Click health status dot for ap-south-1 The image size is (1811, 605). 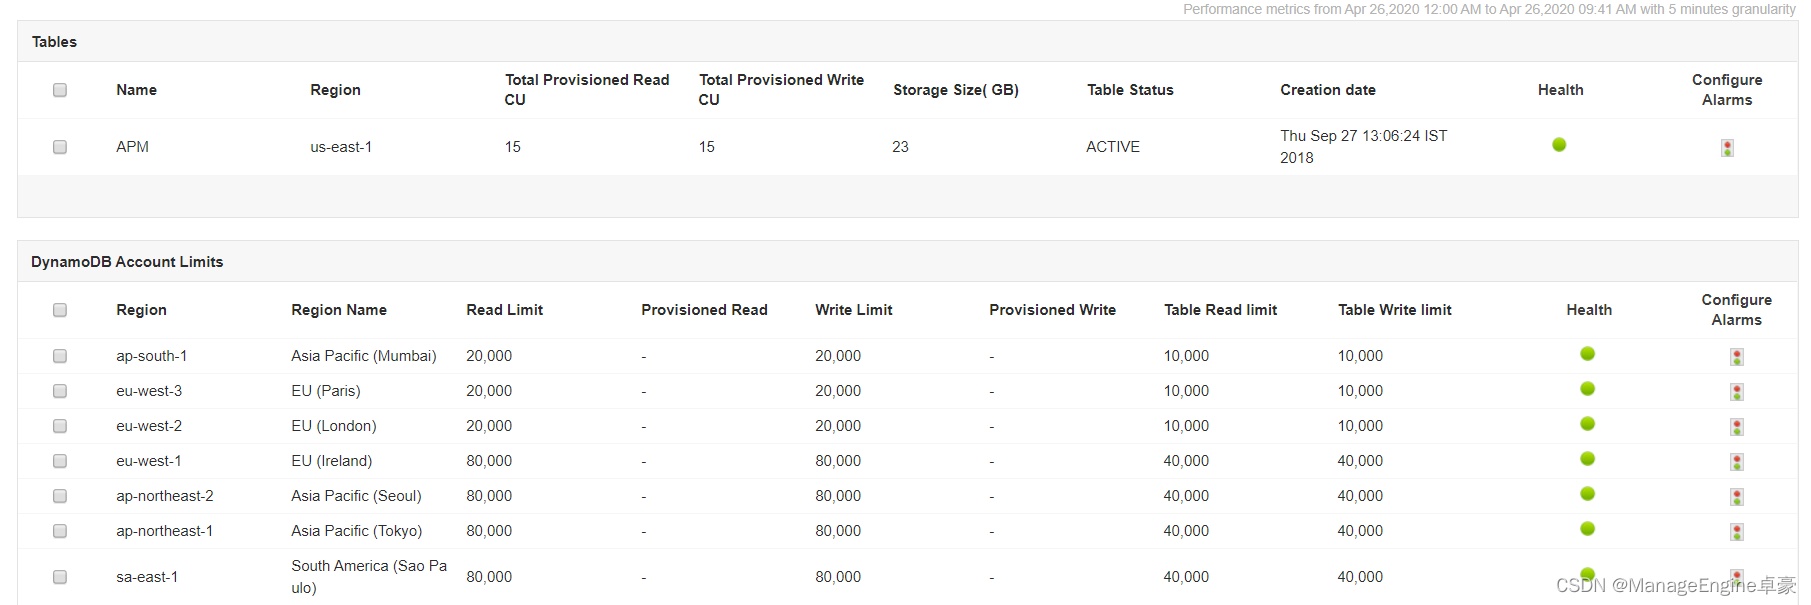(1587, 354)
